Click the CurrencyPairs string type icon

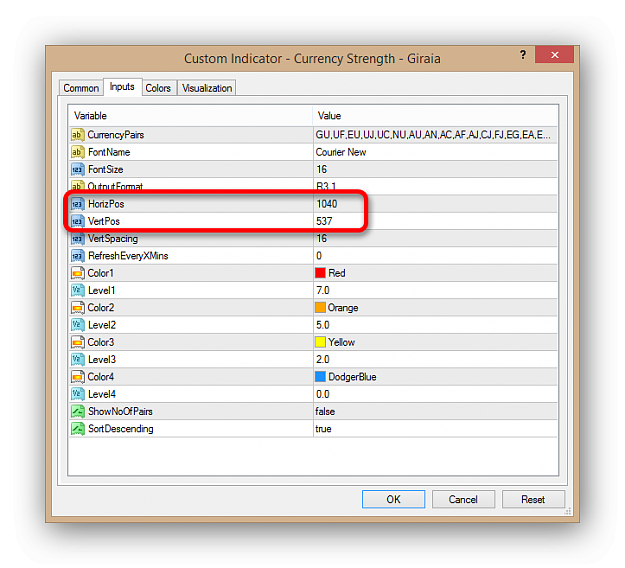click(78, 135)
